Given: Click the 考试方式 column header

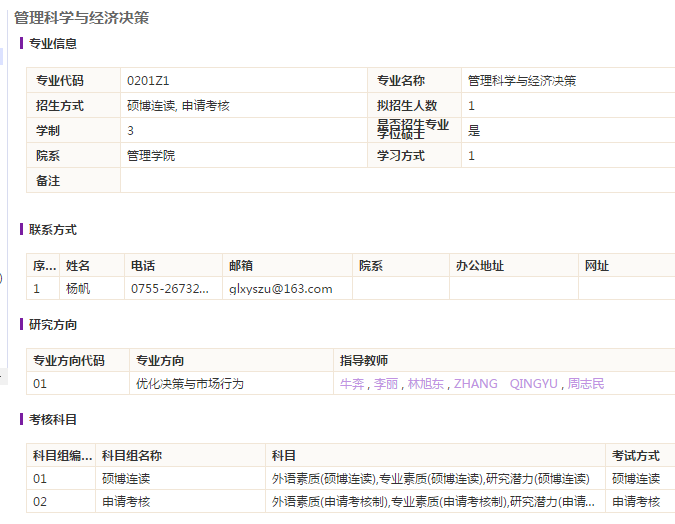Looking at the screenshot, I should pyautogui.click(x=636, y=456).
